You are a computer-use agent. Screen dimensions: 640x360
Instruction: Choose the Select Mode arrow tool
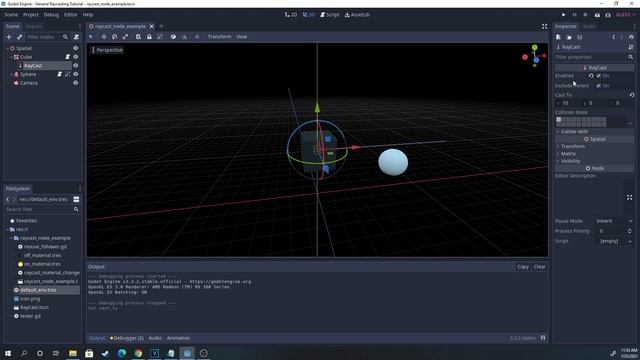pos(91,37)
